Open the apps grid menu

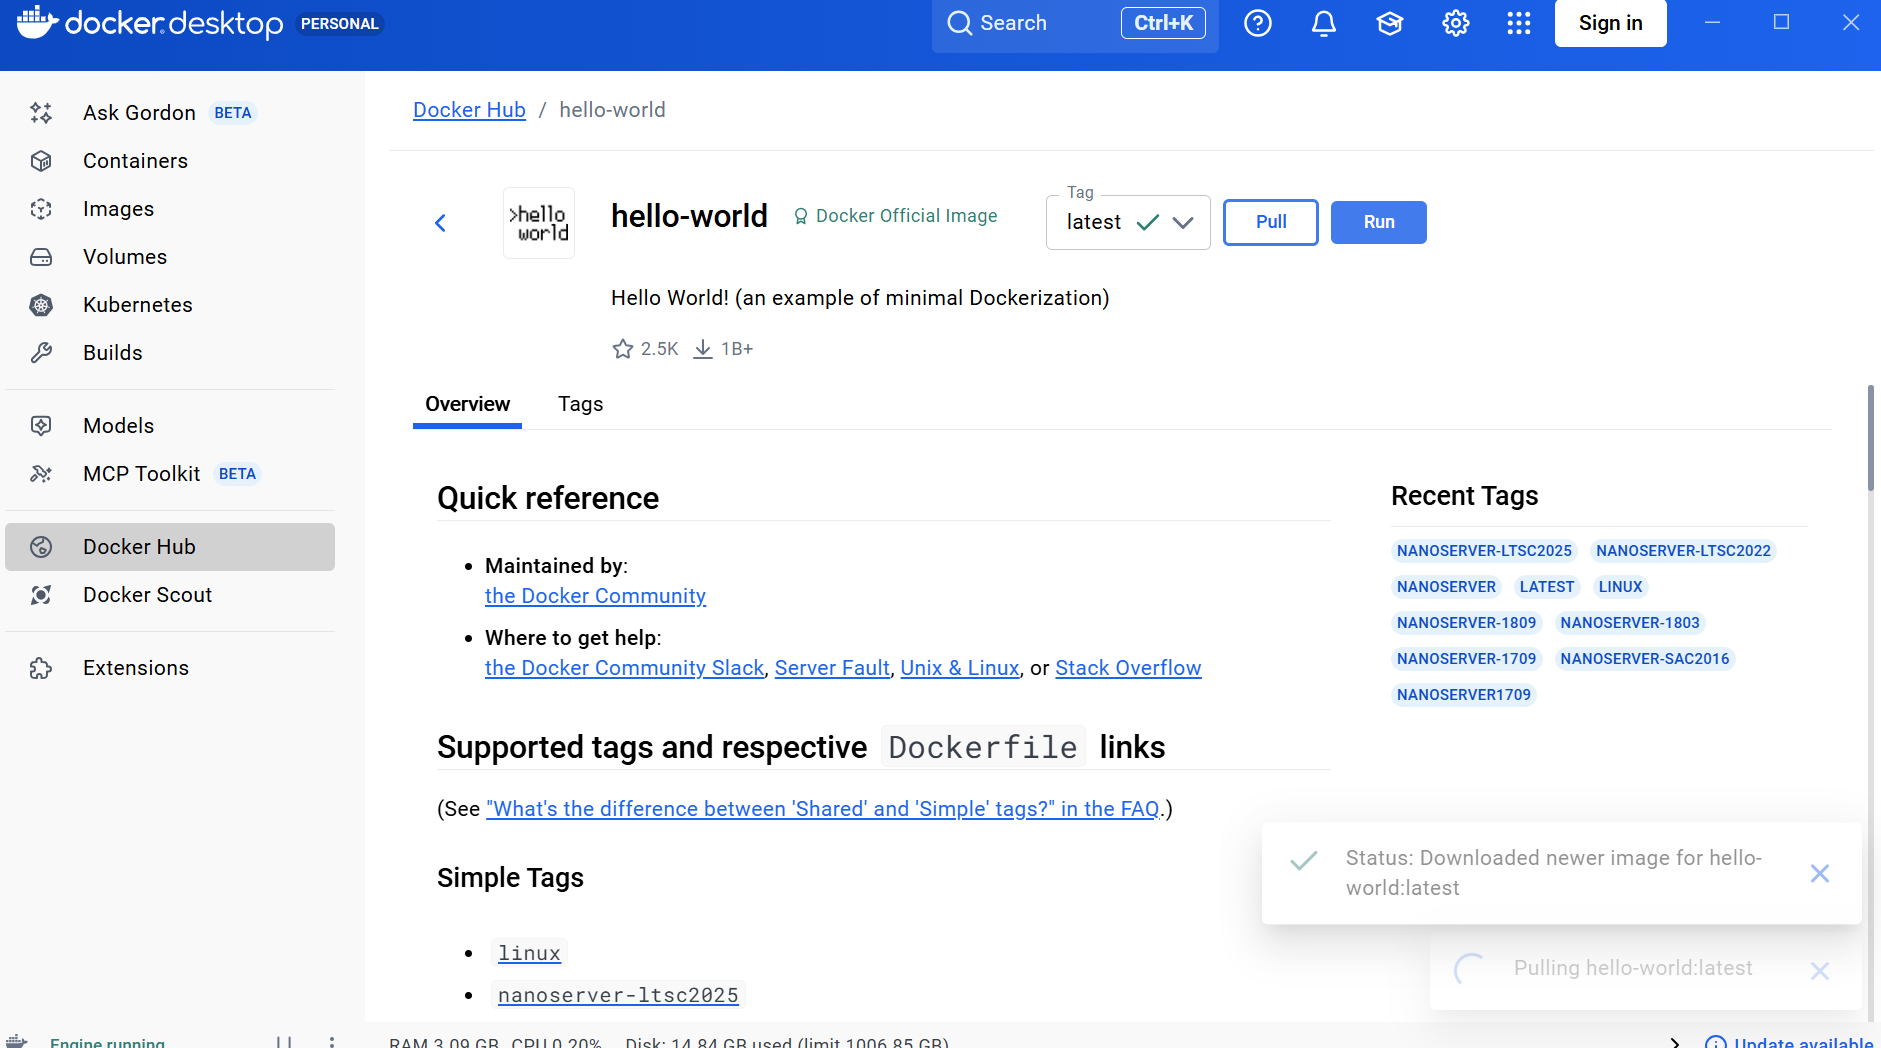[1518, 23]
